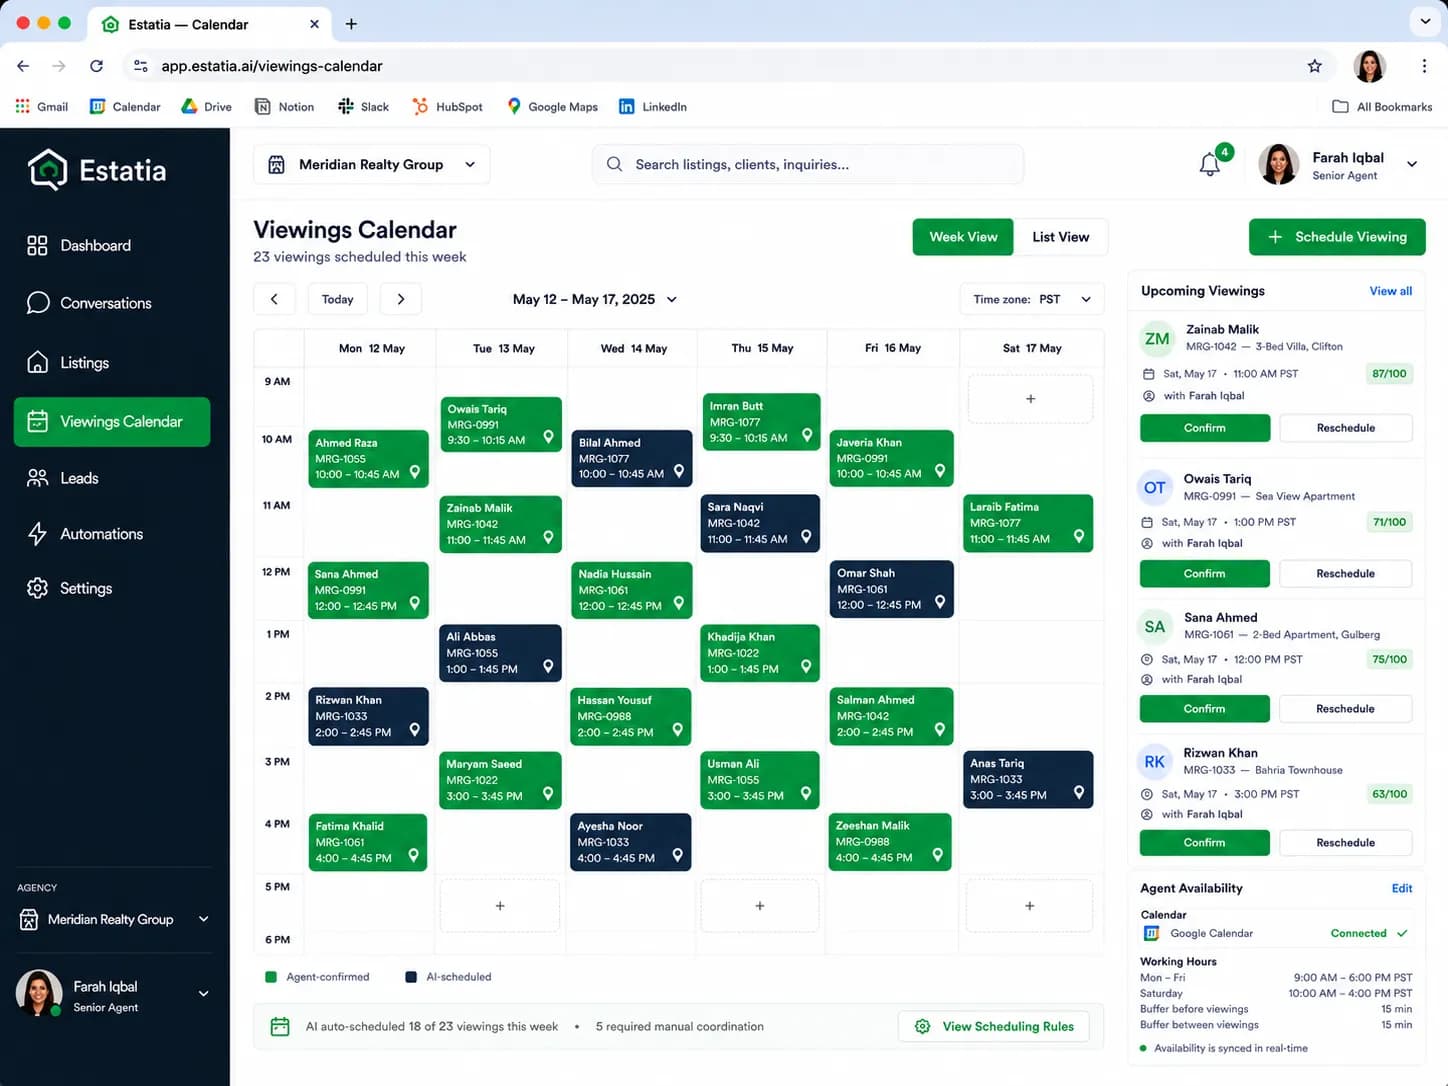This screenshot has height=1086, width=1448.
Task: Open Viewings Calendar in sidebar
Action: click(112, 422)
